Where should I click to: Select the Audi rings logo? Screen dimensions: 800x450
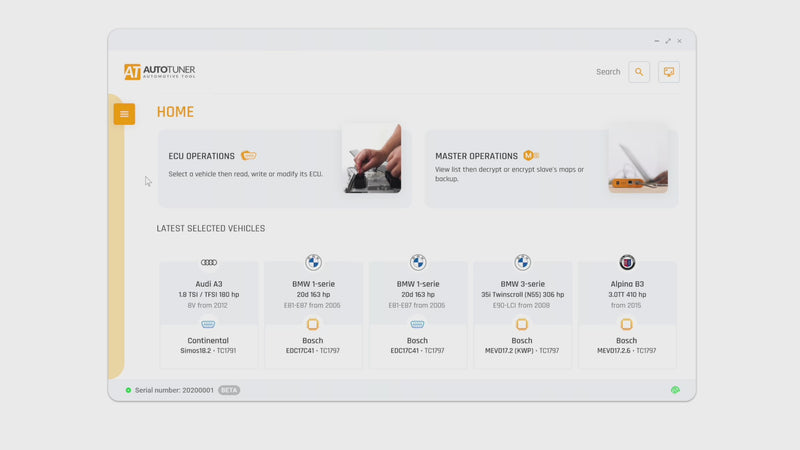tap(209, 263)
